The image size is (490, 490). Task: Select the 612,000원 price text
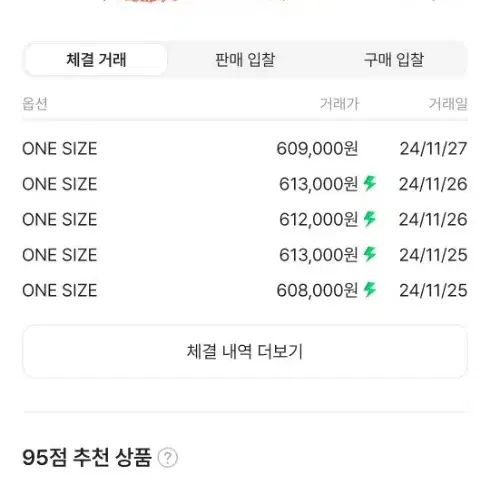[x=318, y=219]
